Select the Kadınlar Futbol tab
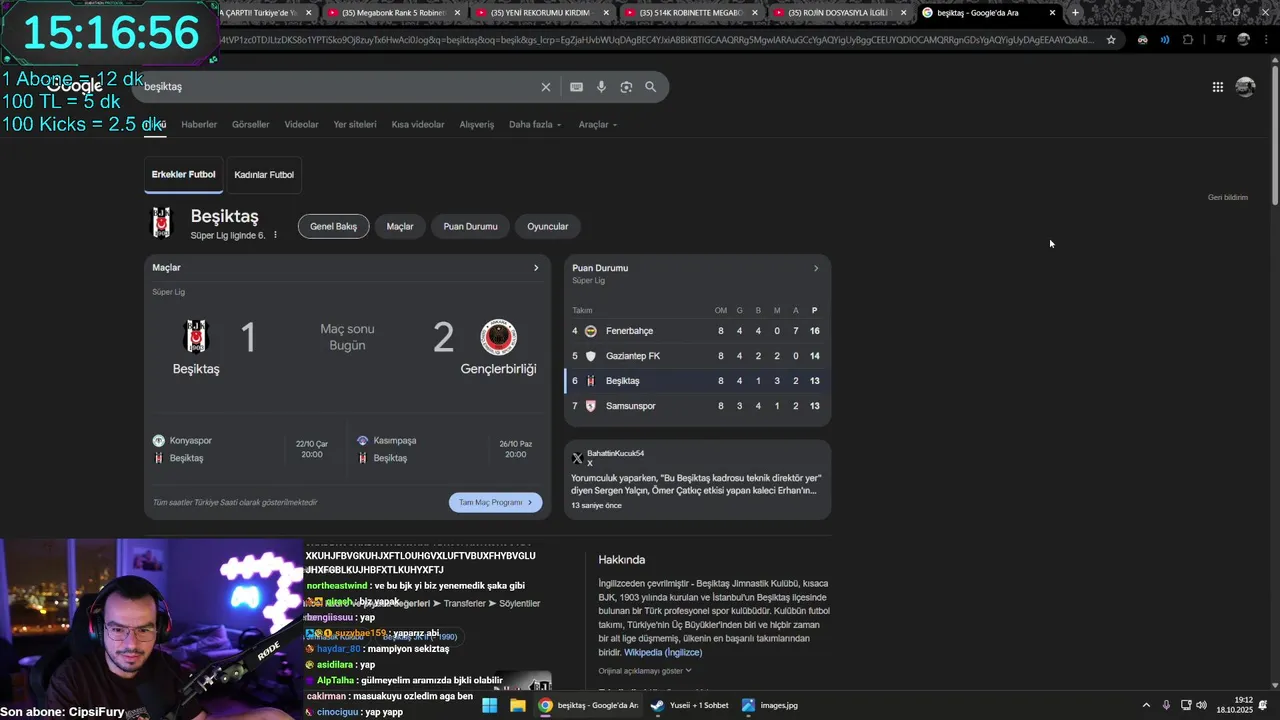Viewport: 1280px width, 720px height. [x=264, y=175]
